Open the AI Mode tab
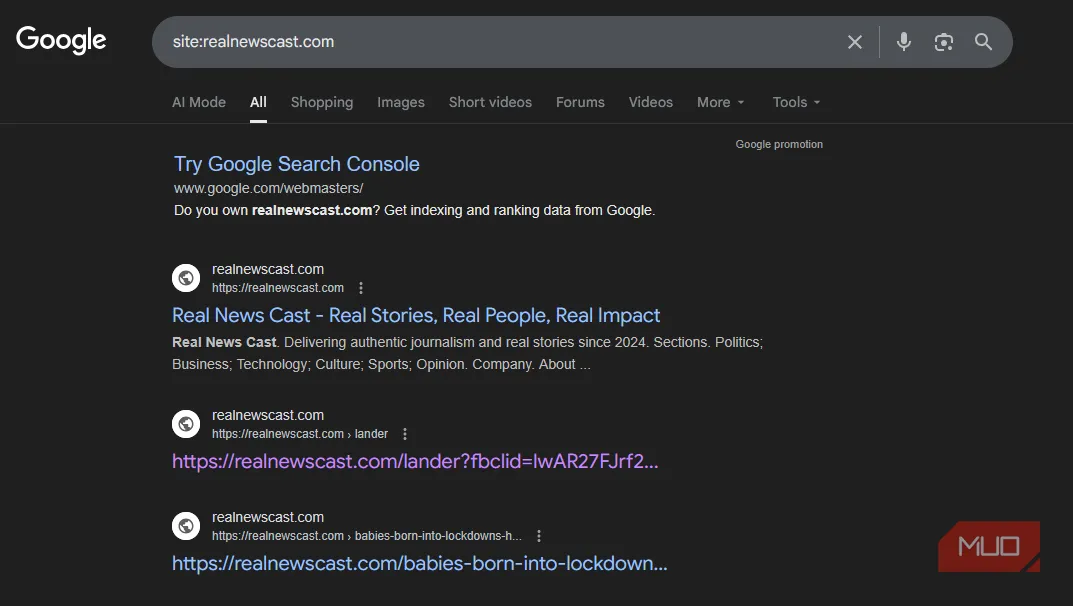 (198, 102)
